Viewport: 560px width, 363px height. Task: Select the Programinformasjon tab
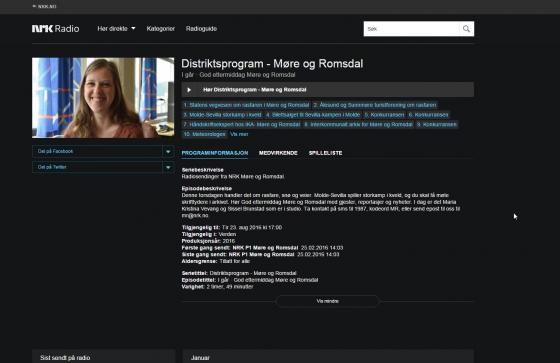tap(215, 153)
